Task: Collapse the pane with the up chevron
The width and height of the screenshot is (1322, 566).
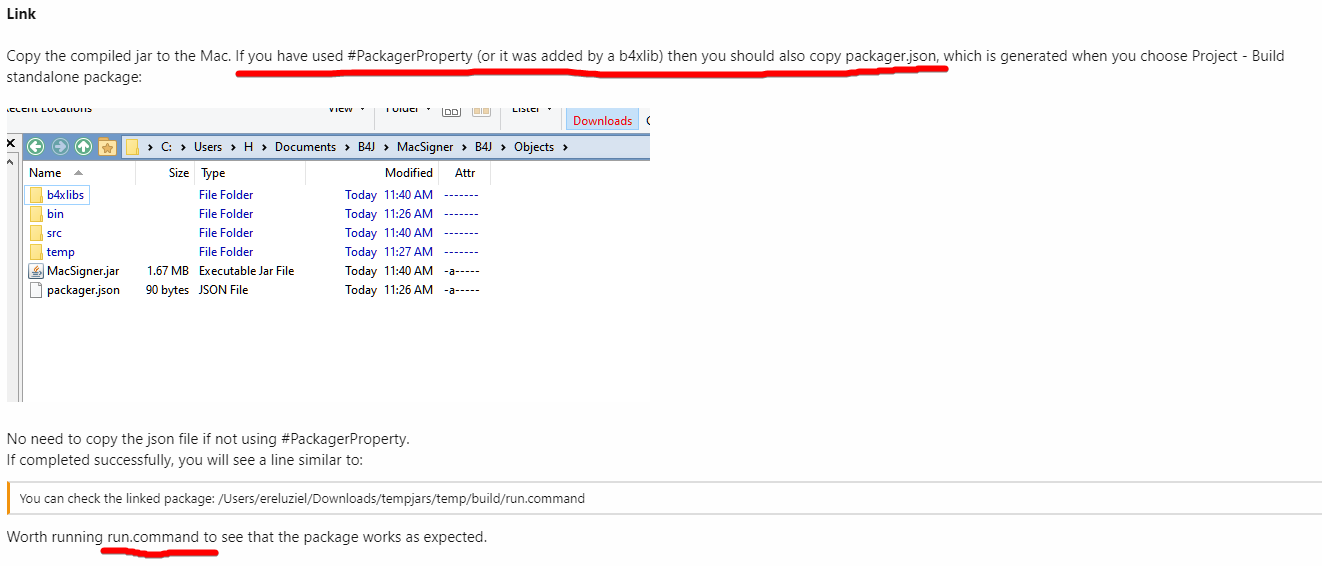Action: 11,161
